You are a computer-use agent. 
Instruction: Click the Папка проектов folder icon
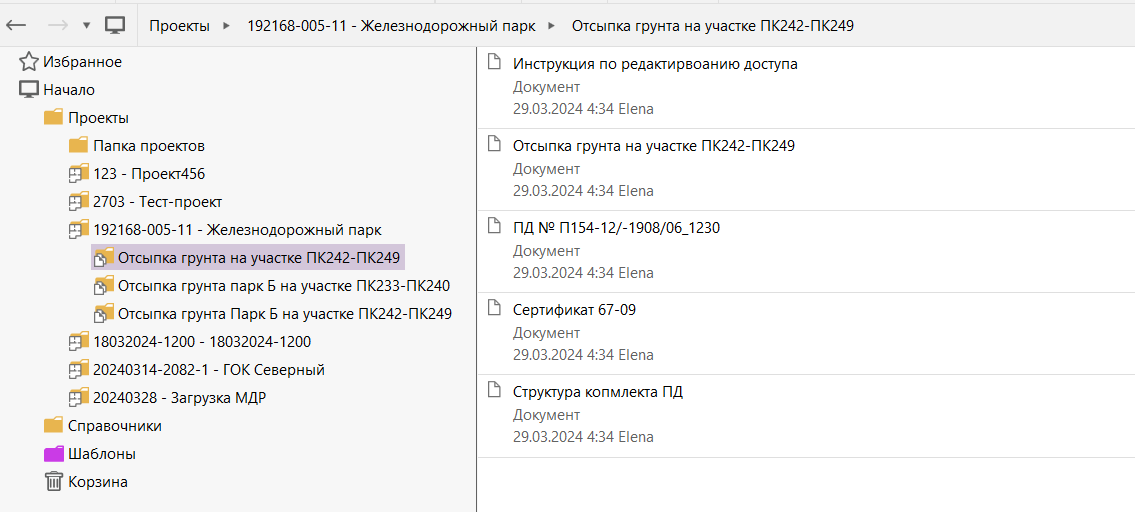point(78,146)
